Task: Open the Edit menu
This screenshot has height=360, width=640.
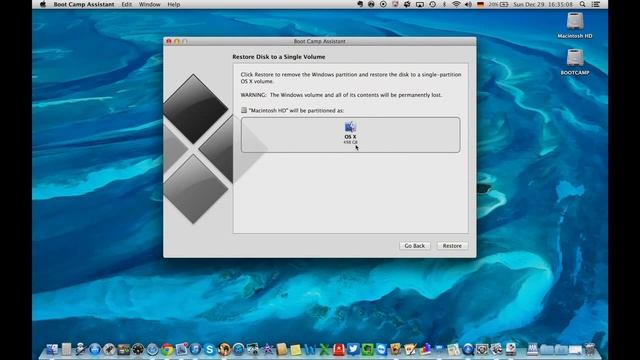Action: [x=127, y=4]
